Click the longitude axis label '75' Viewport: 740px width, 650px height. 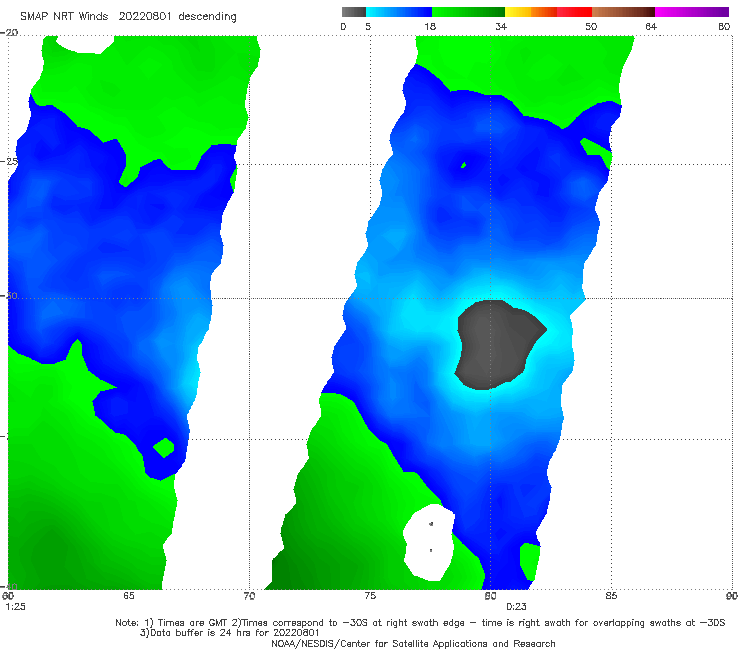(370, 596)
